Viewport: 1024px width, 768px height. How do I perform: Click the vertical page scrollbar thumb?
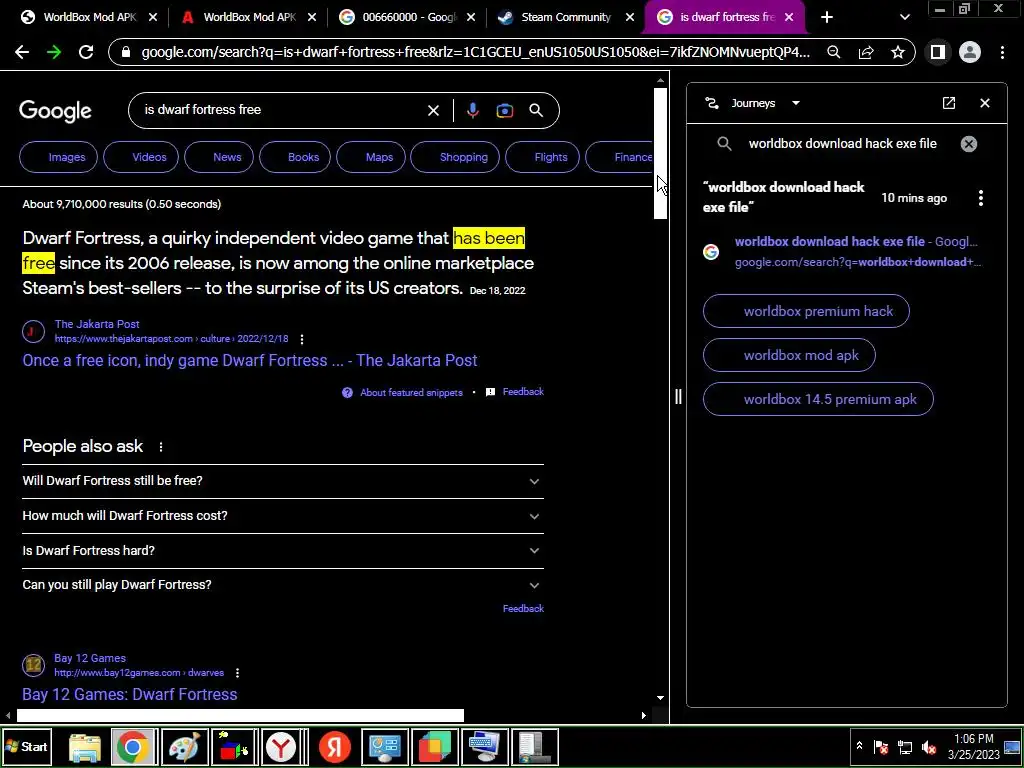coord(660,153)
